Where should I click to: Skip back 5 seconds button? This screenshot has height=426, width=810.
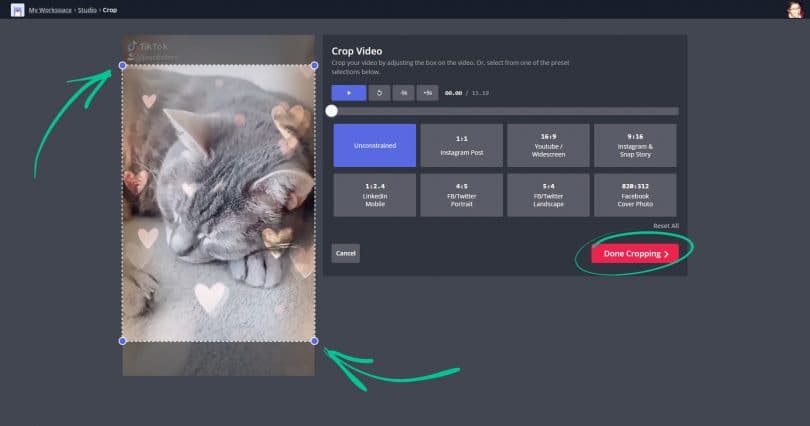(403, 93)
